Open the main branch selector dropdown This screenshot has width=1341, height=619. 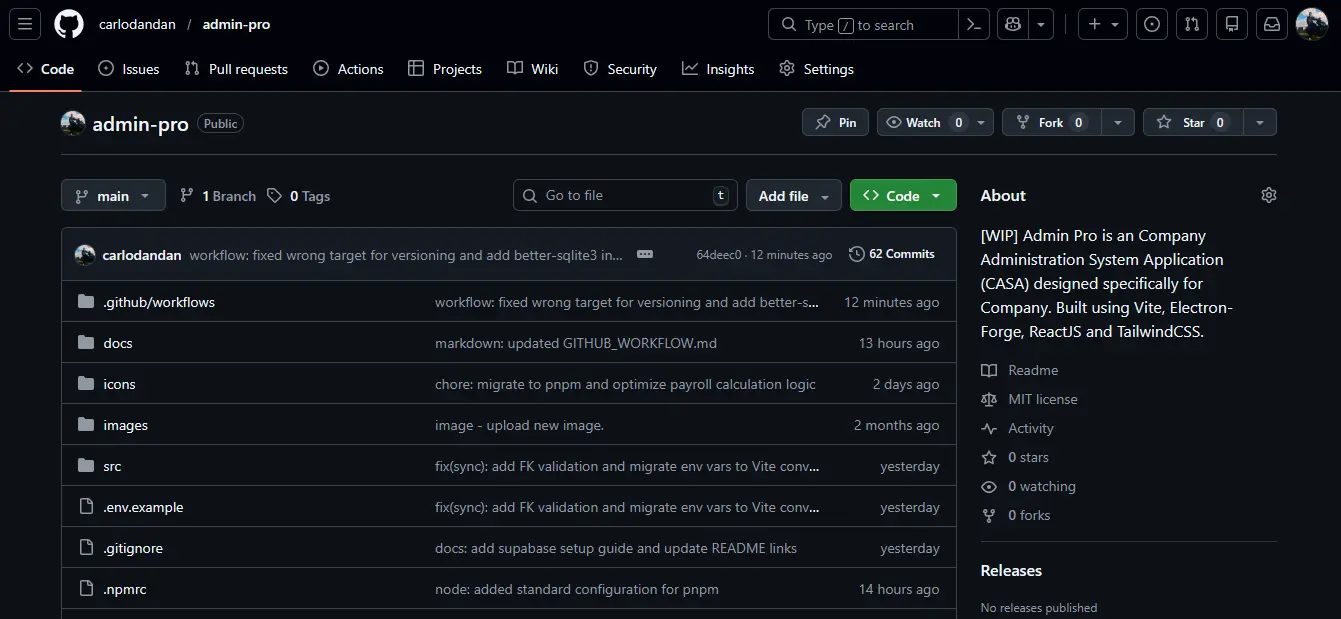pos(113,195)
